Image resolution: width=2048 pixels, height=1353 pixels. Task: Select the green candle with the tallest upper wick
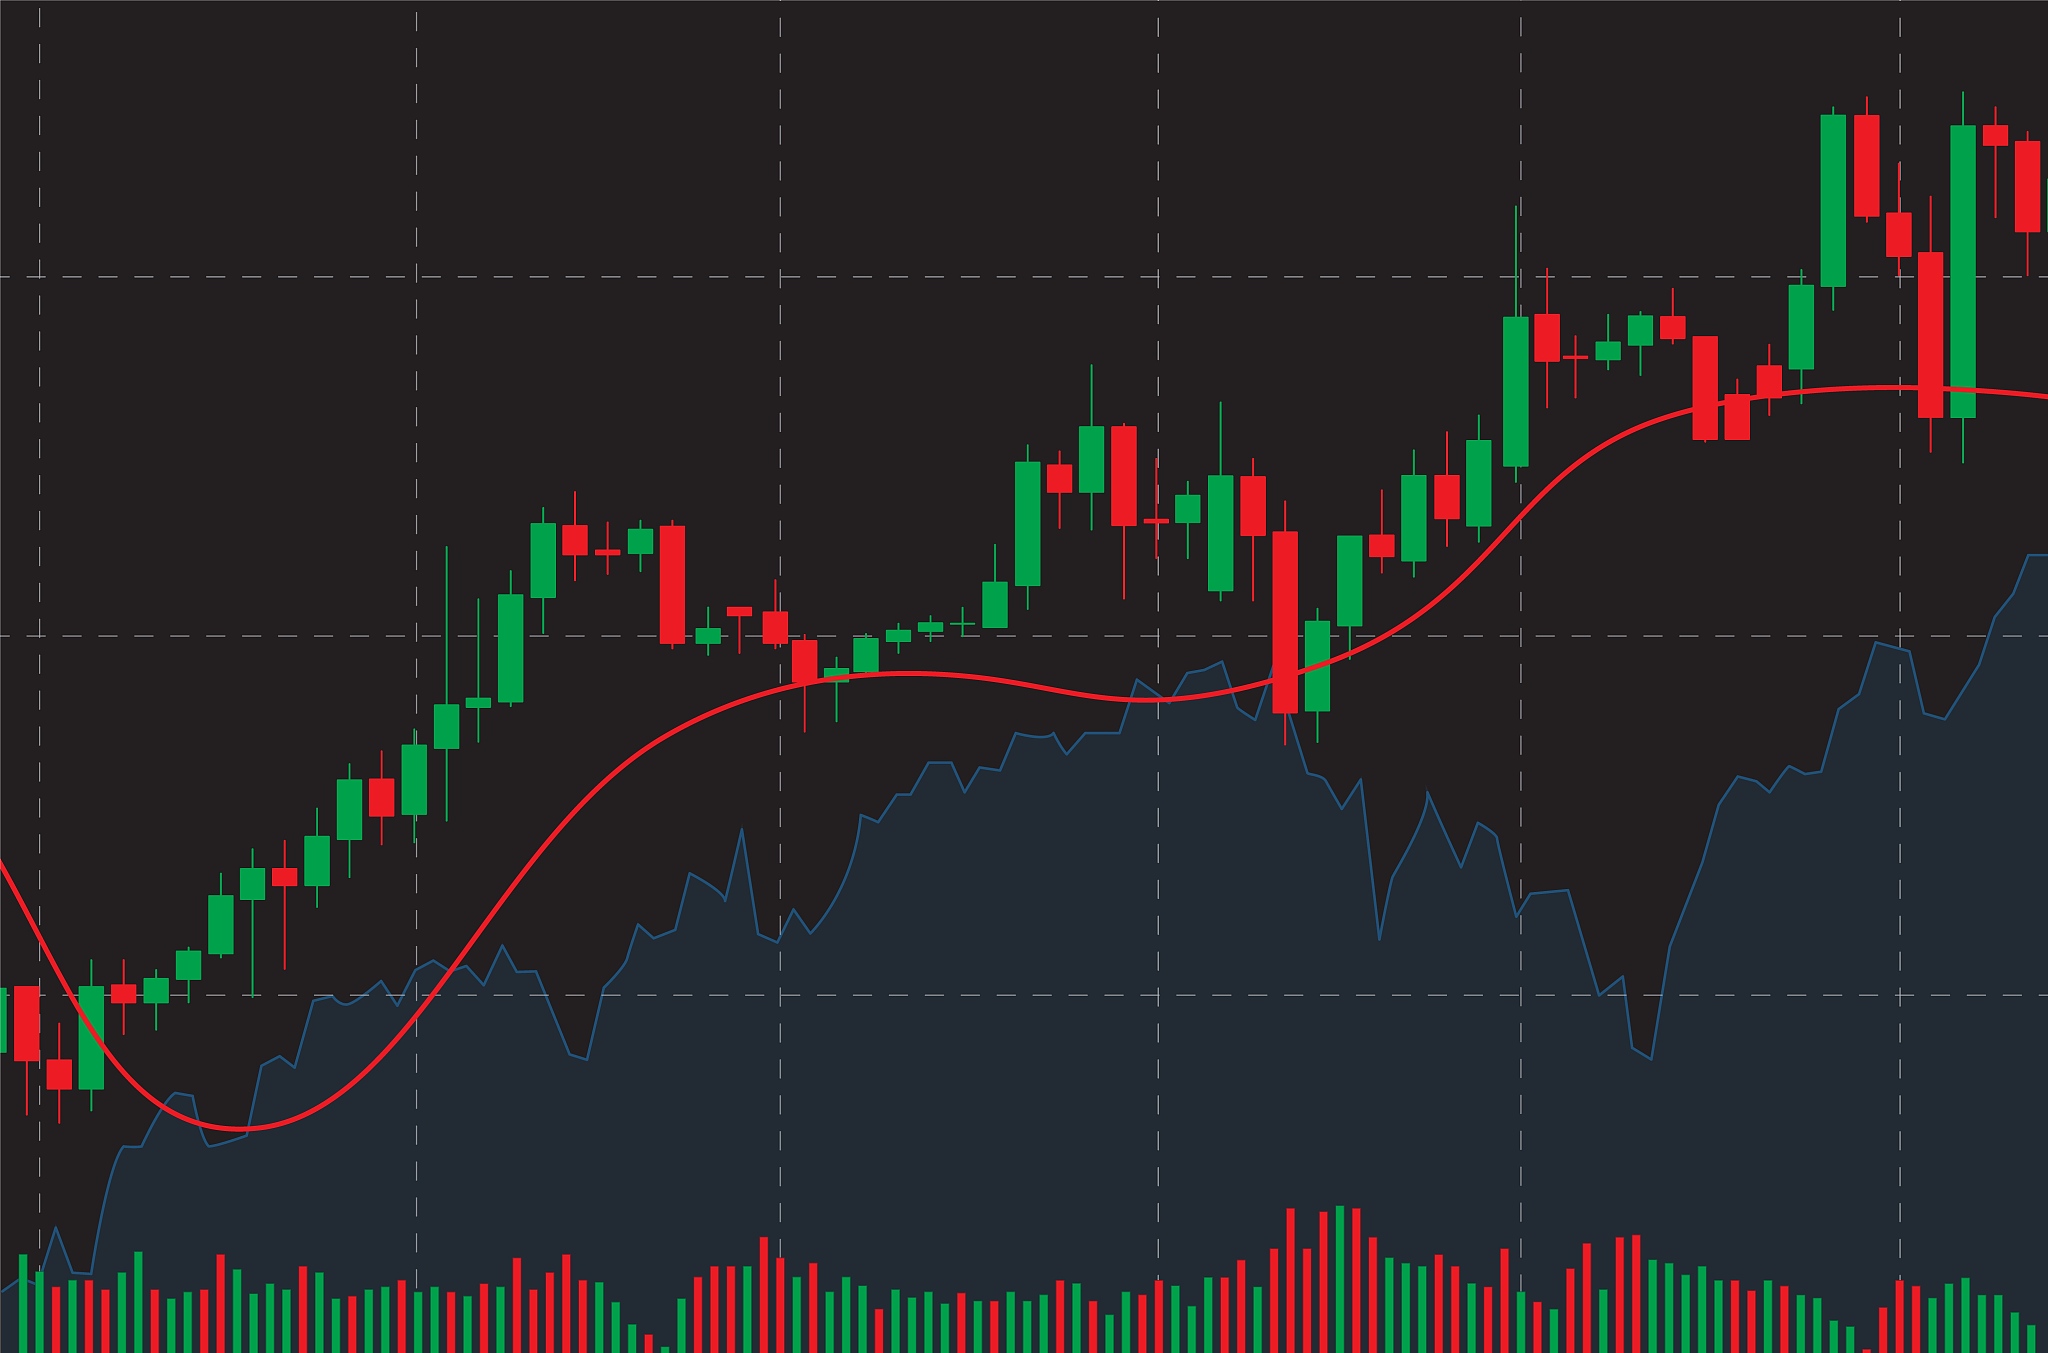point(1516,391)
